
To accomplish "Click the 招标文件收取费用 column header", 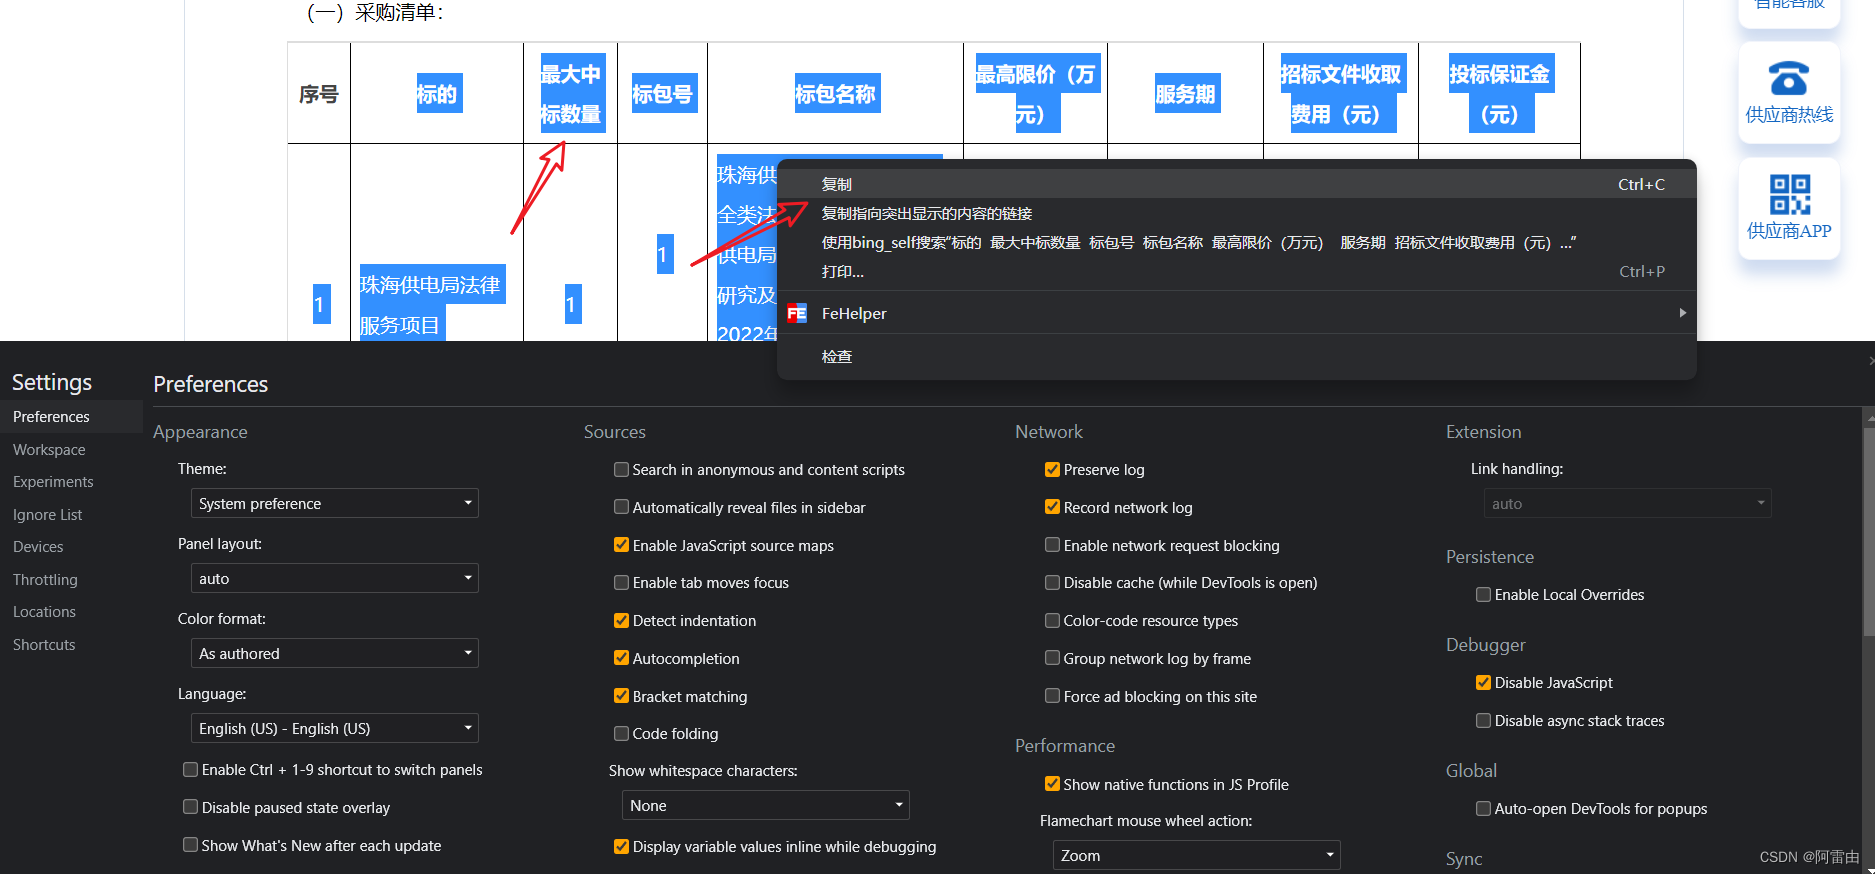I will coord(1341,94).
